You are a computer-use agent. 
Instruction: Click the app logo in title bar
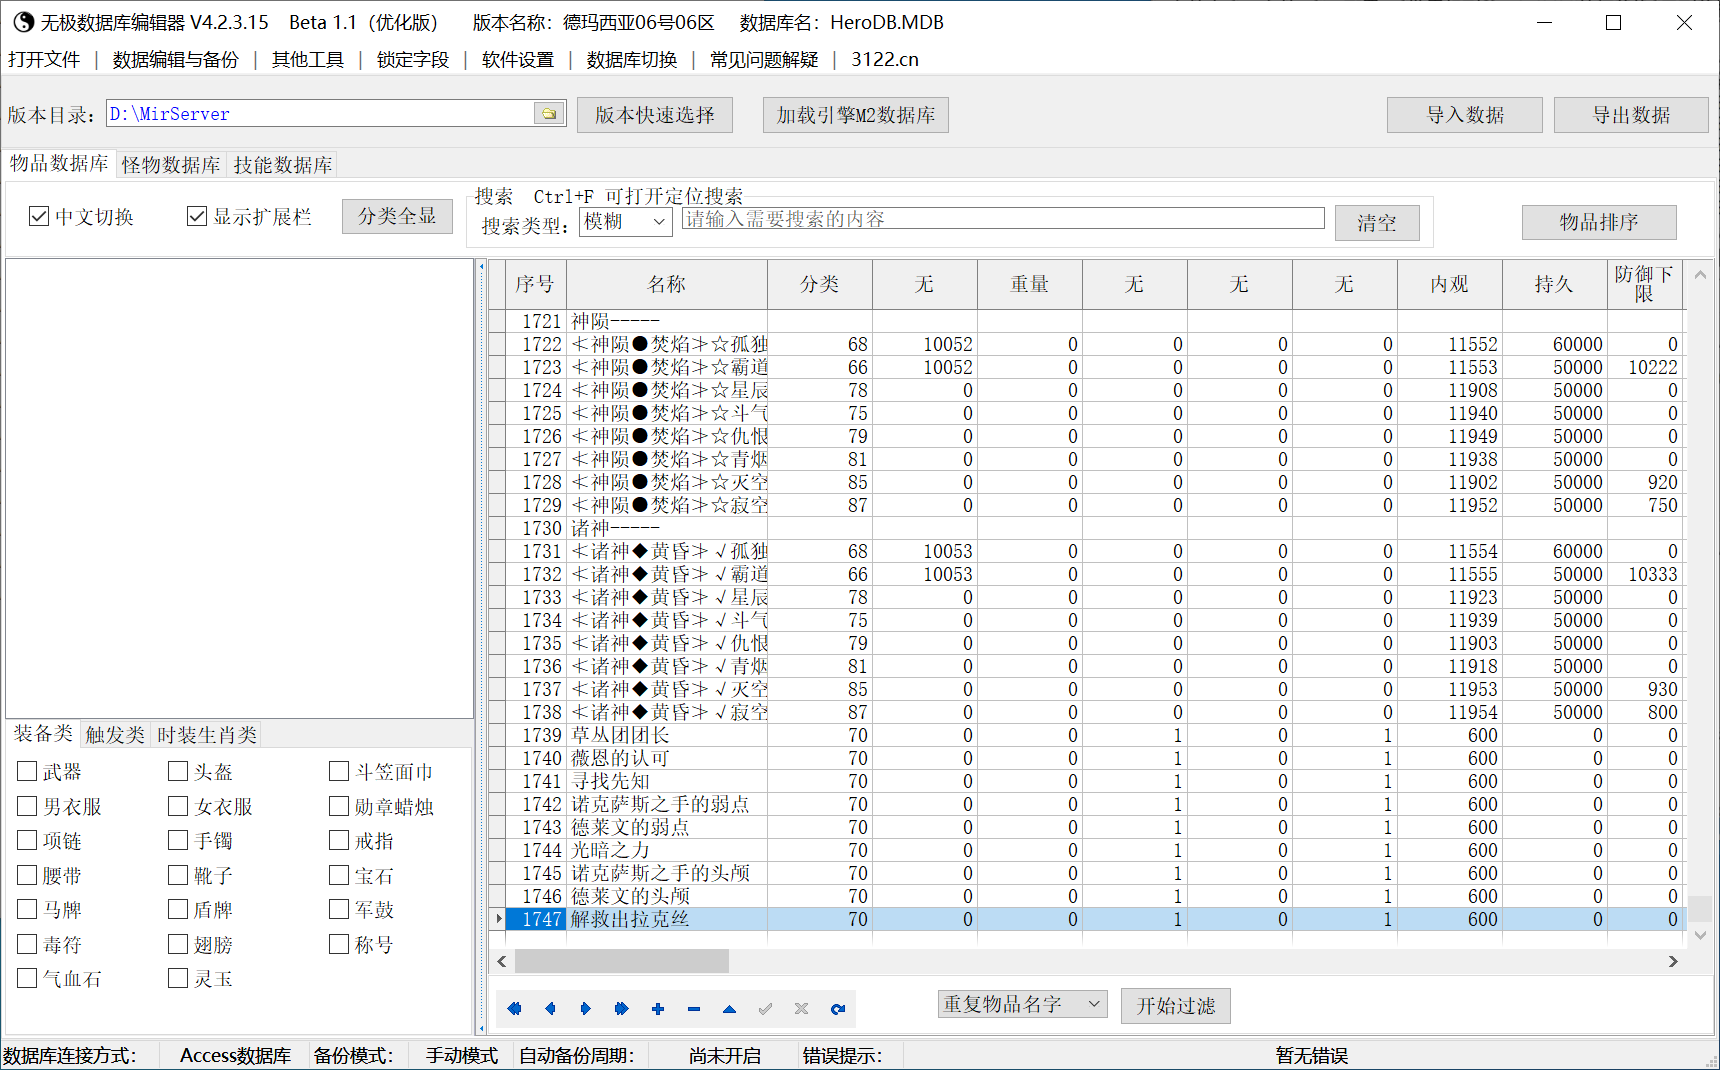[x=22, y=22]
